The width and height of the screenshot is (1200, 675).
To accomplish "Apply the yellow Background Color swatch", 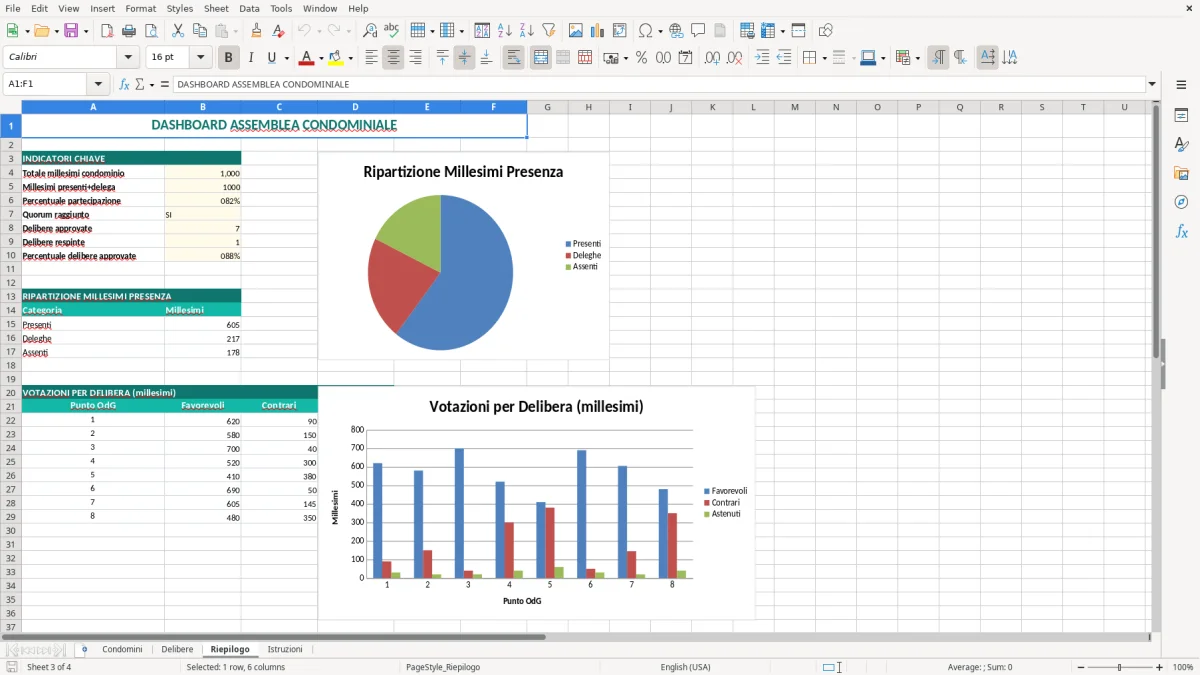I will (336, 58).
